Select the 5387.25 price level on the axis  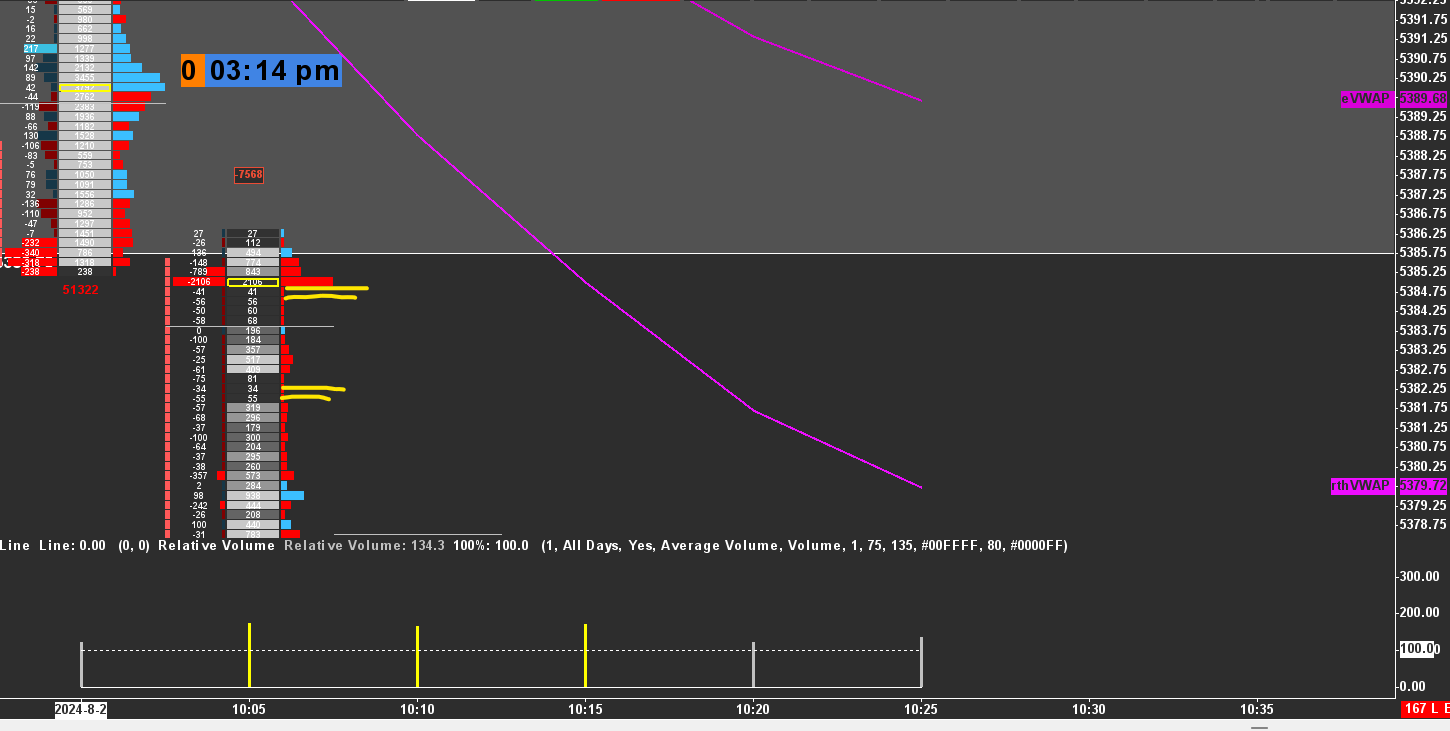point(1424,194)
